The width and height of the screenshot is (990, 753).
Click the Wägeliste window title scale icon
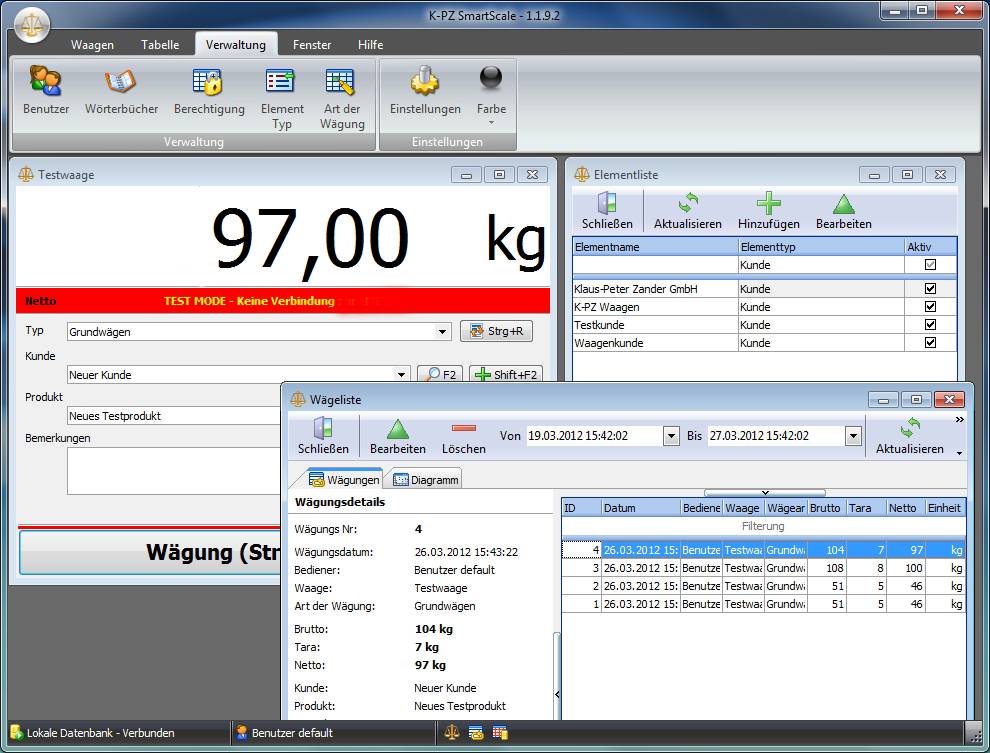pos(298,399)
